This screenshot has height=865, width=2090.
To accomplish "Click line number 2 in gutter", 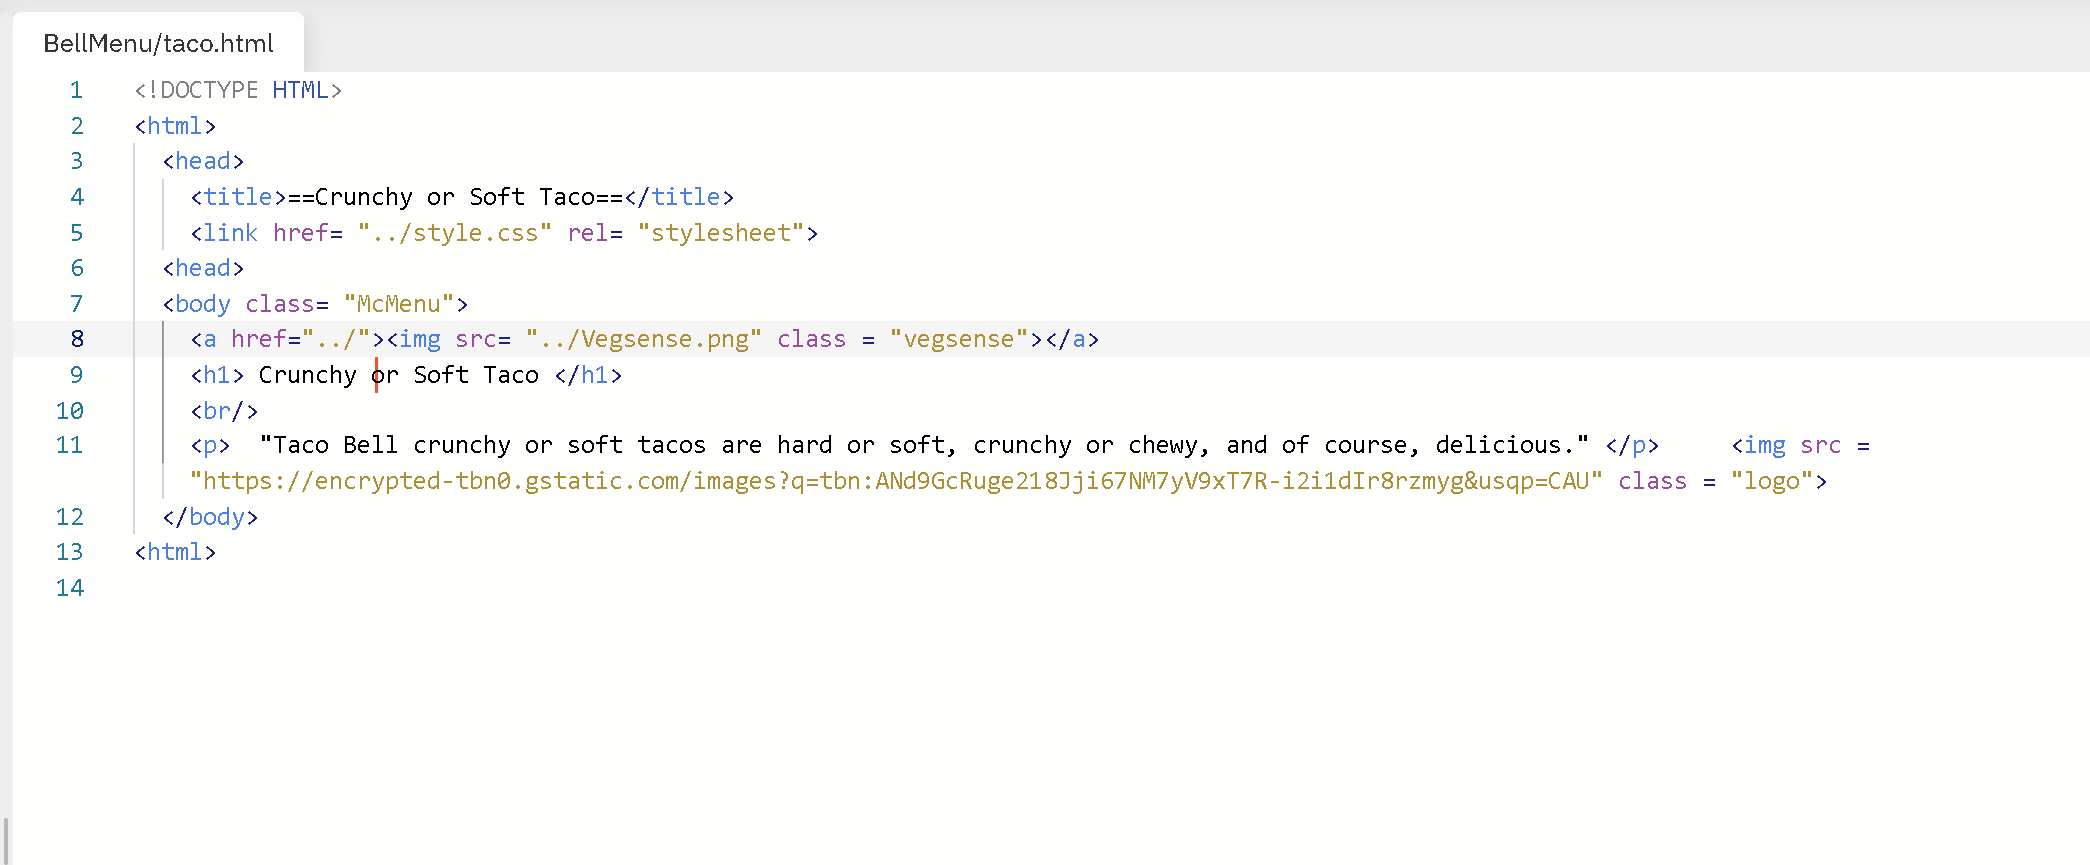I will (76, 126).
